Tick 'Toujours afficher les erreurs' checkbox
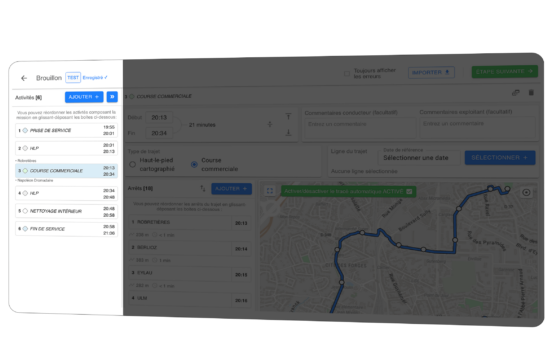Screen dimensions: 550x361 coord(347,73)
